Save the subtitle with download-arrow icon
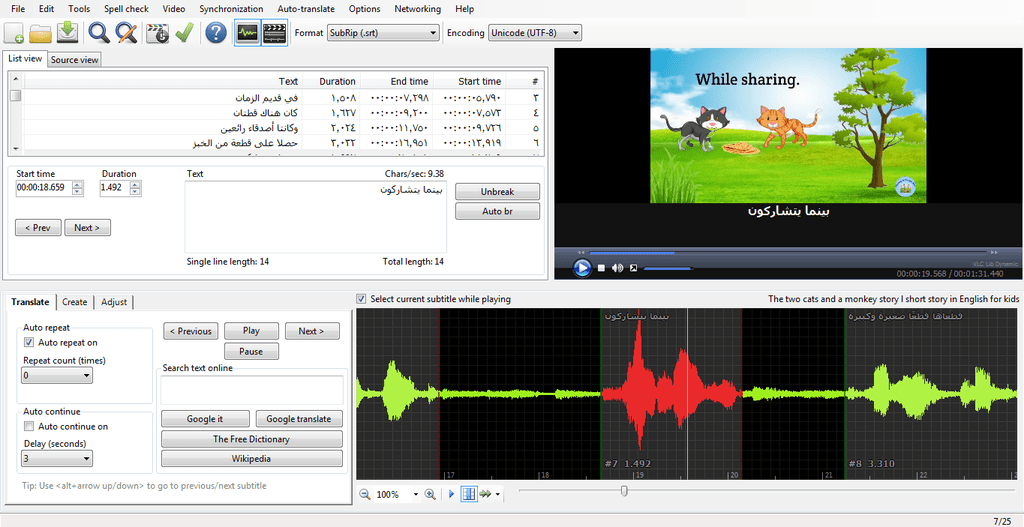The image size is (1024, 527). point(67,33)
